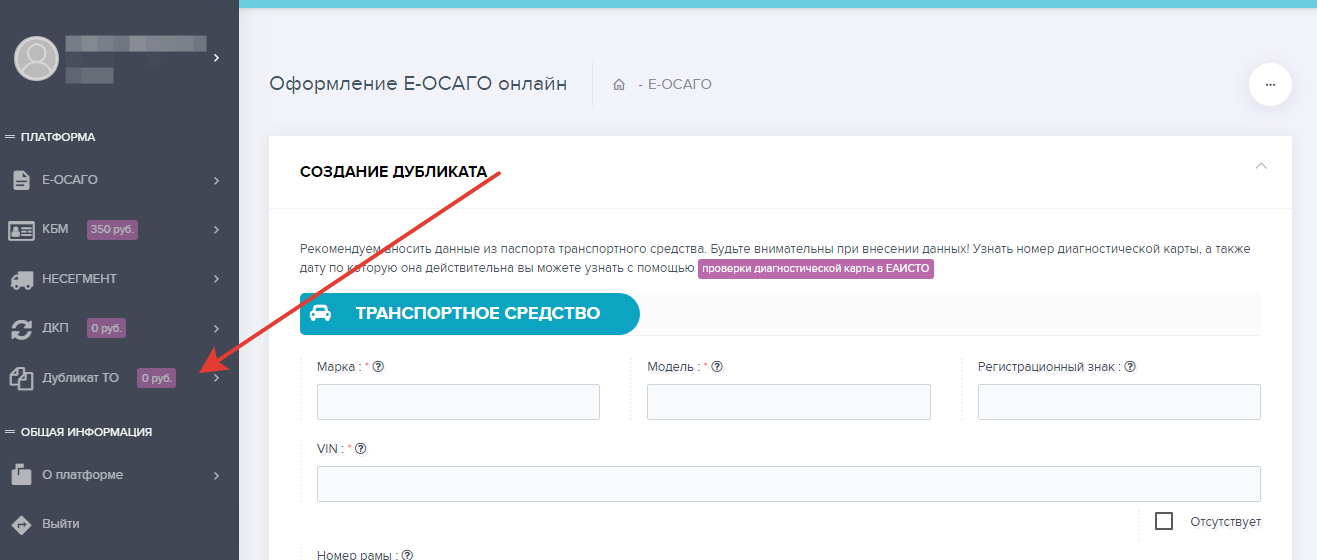Click the three-dots more options button
The height and width of the screenshot is (560, 1317).
tap(1270, 85)
